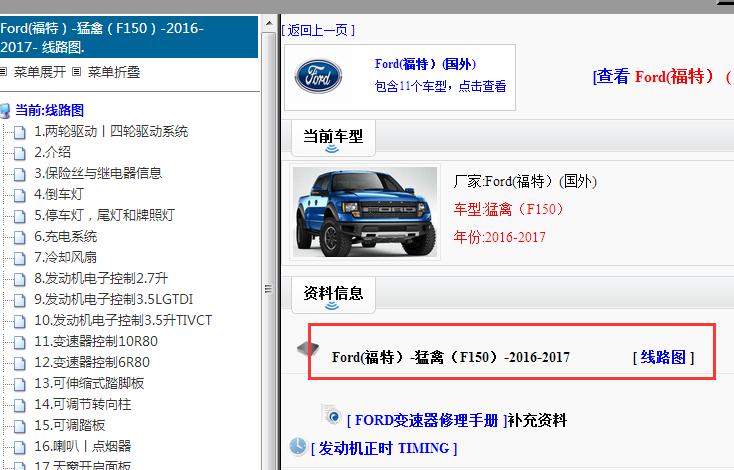Viewport: 734px width, 470px height.
Task: Select 5.停车灯，尾灯和牌照灯
Action: 104,215
